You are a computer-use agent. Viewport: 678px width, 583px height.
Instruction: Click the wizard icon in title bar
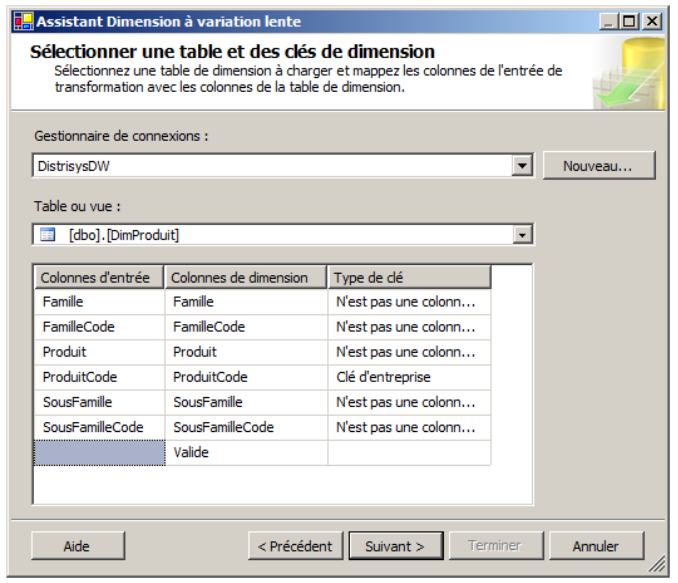click(21, 21)
